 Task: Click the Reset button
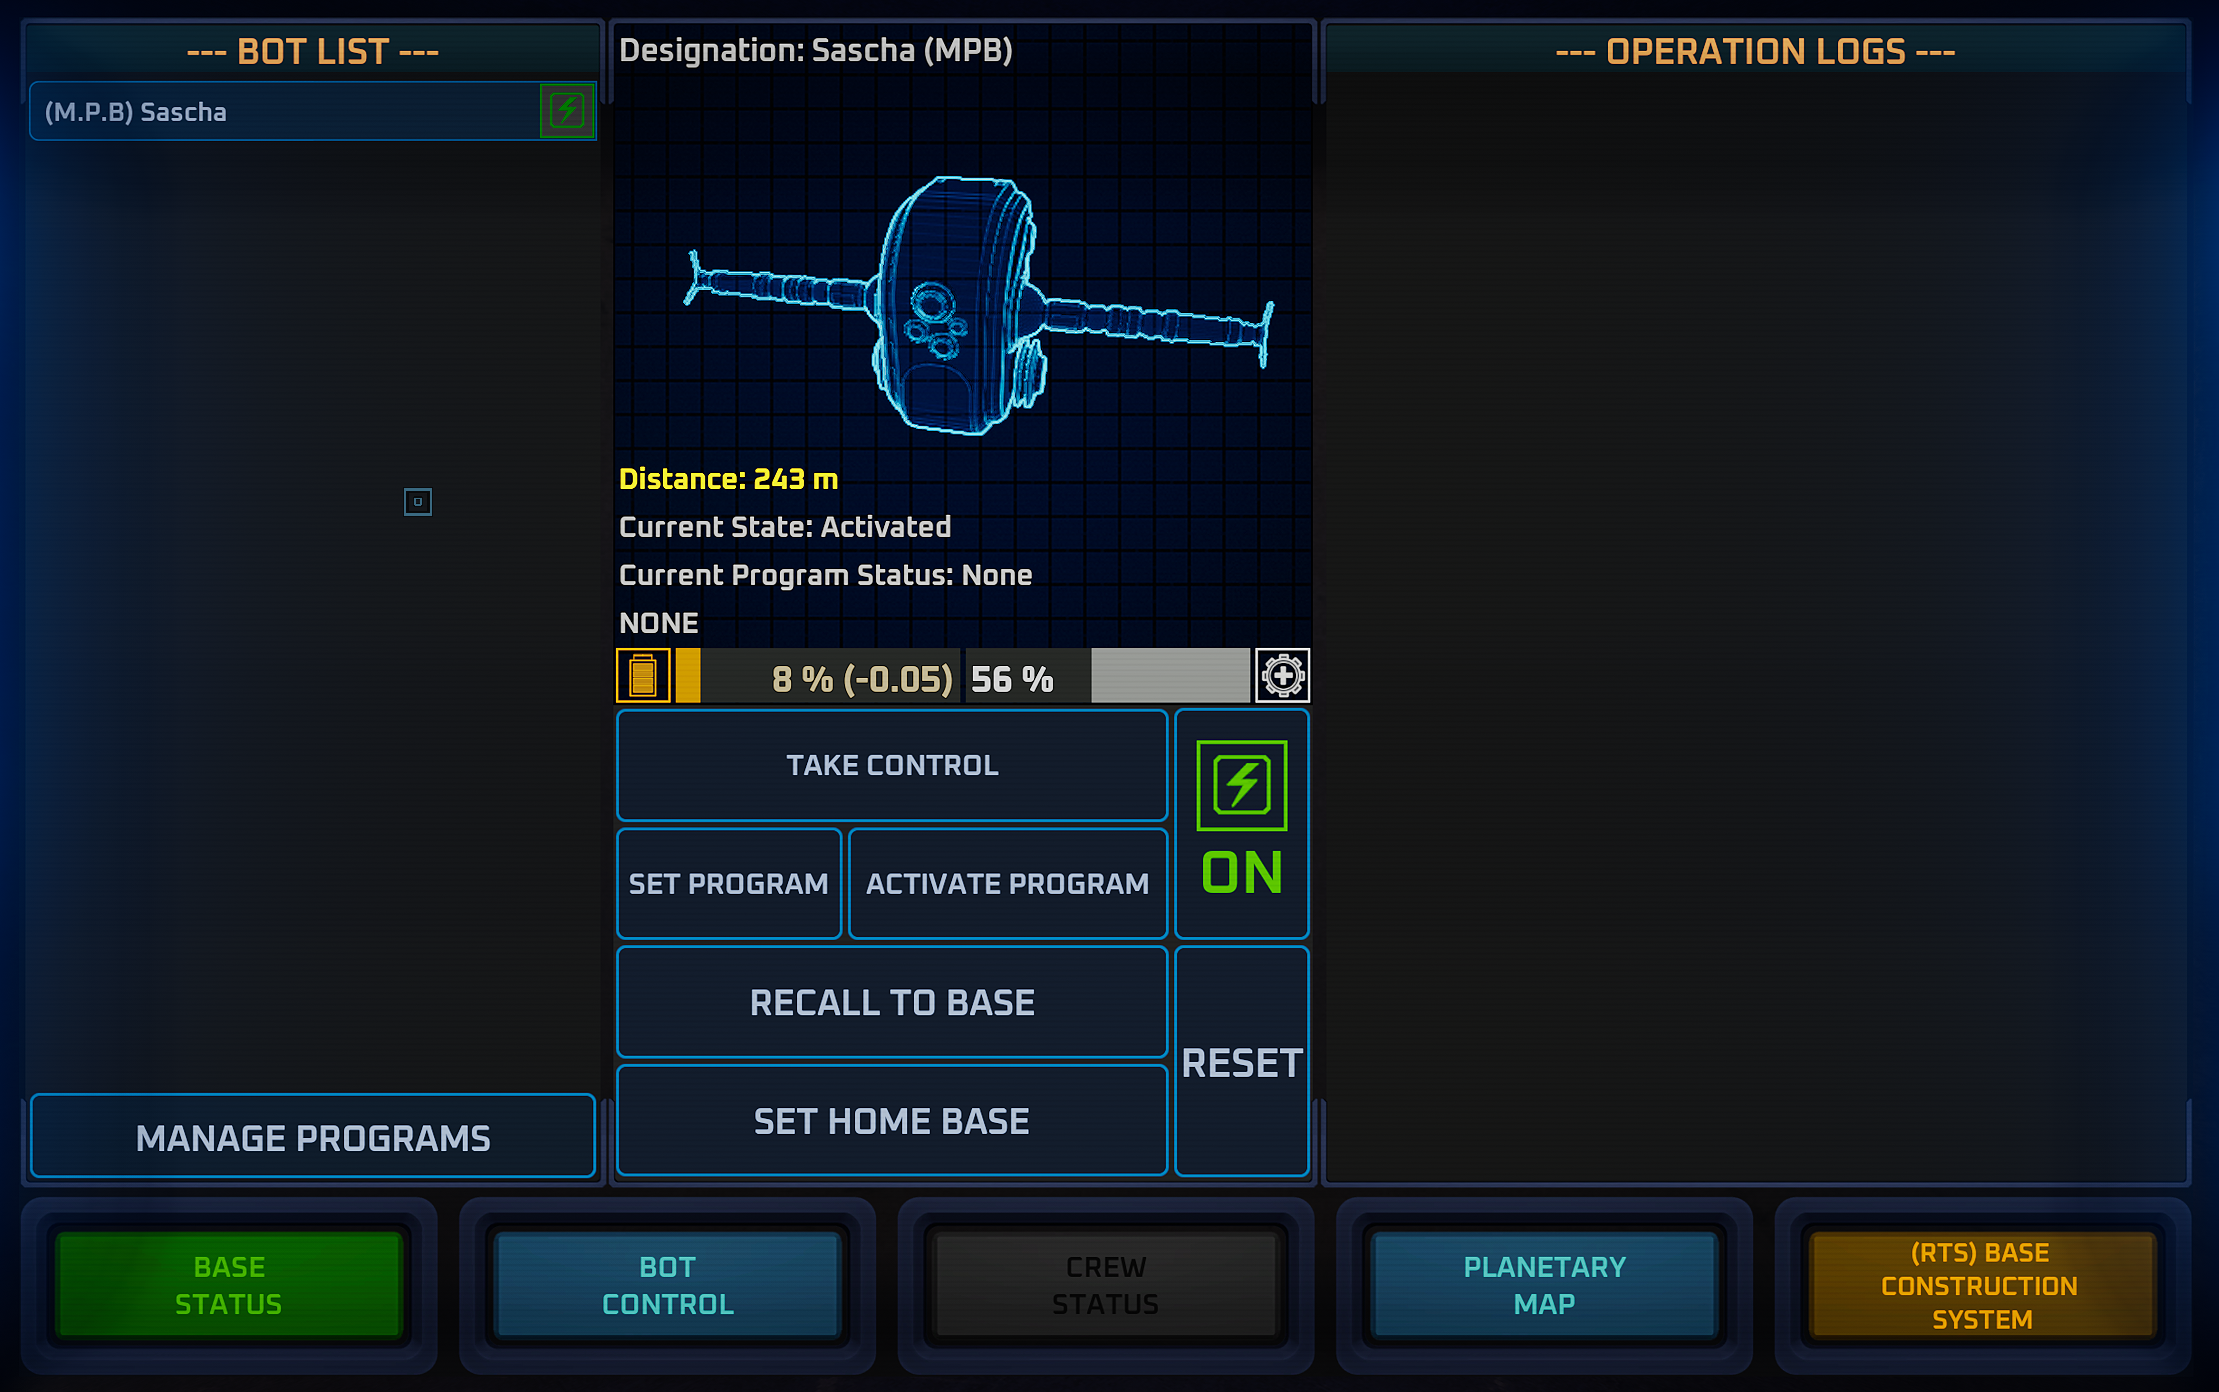click(1242, 1062)
